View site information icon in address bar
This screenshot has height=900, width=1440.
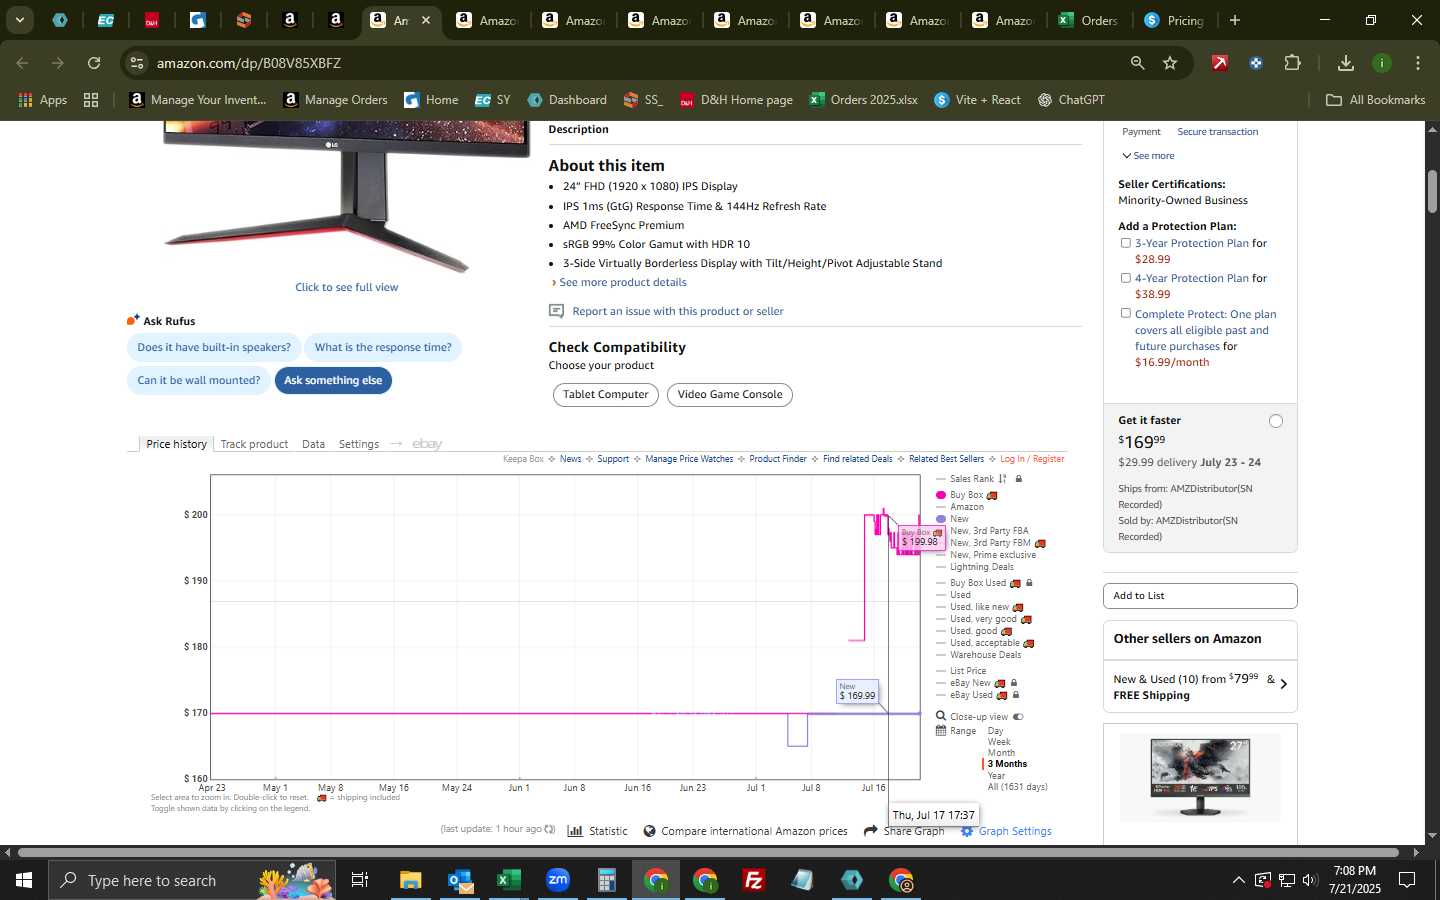[x=137, y=63]
